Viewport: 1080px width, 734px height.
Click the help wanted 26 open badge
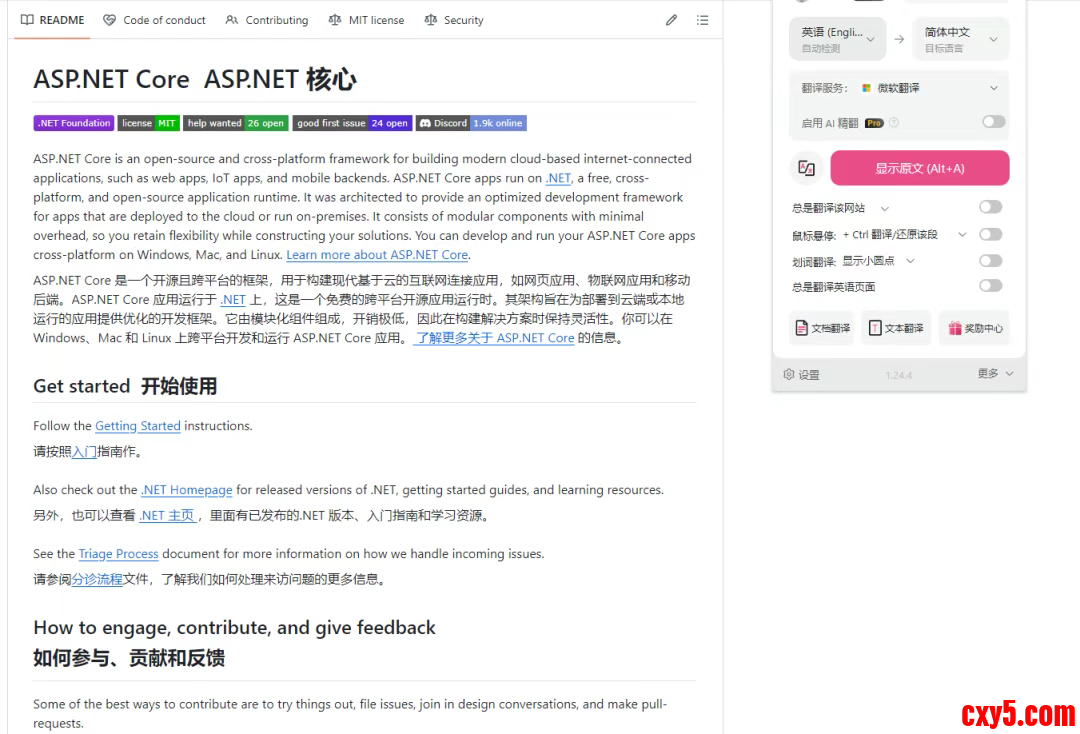(x=236, y=123)
